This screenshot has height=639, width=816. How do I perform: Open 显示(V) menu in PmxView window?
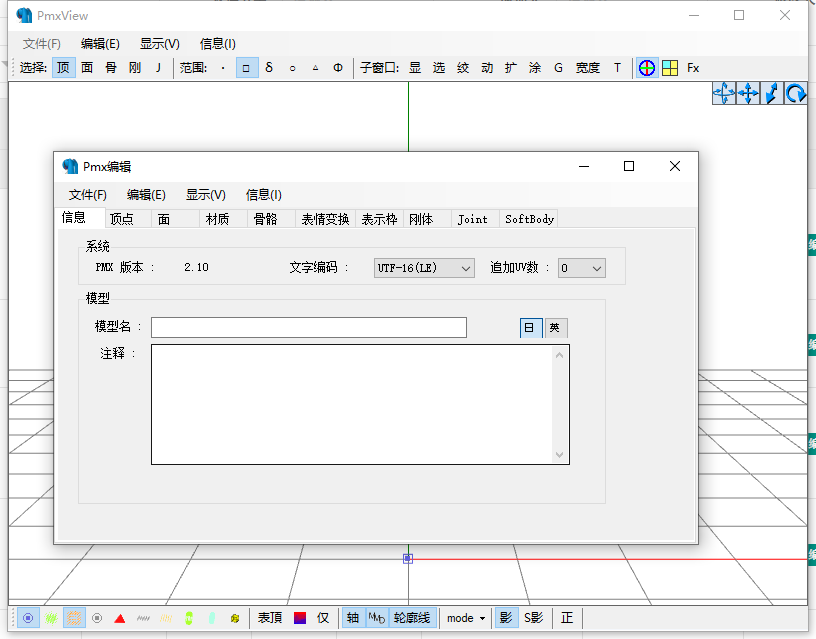pyautogui.click(x=160, y=44)
